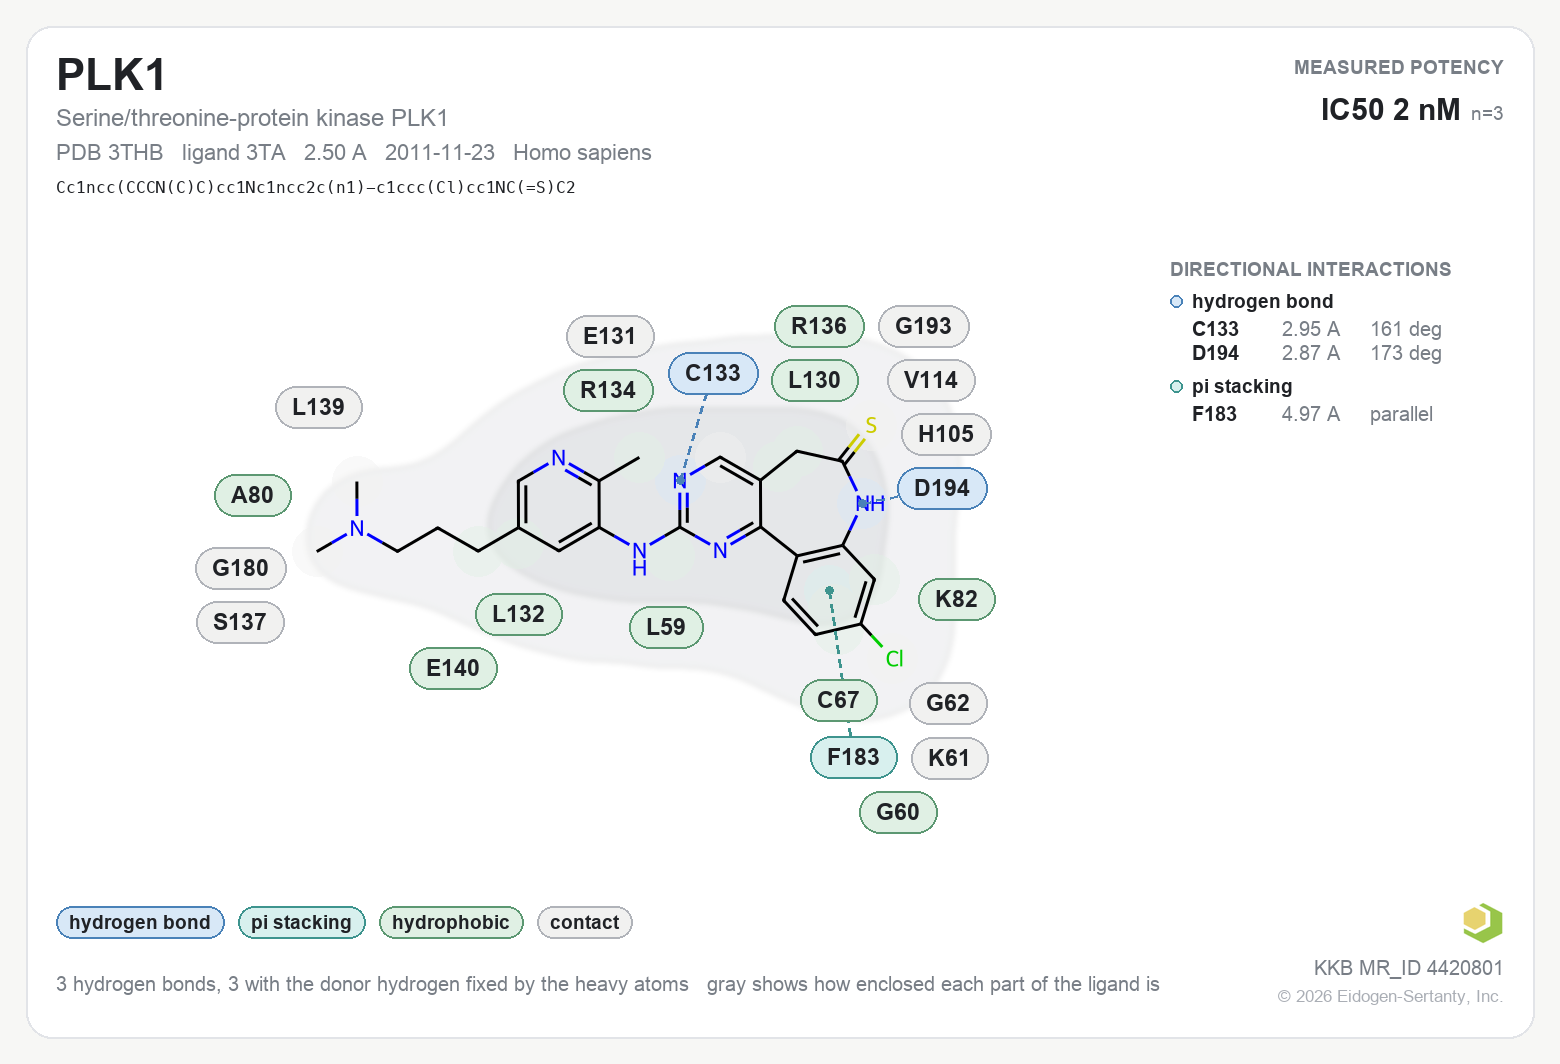Click the C133 row in the interactions table
Viewport: 1560px width, 1064px height.
click(1317, 329)
